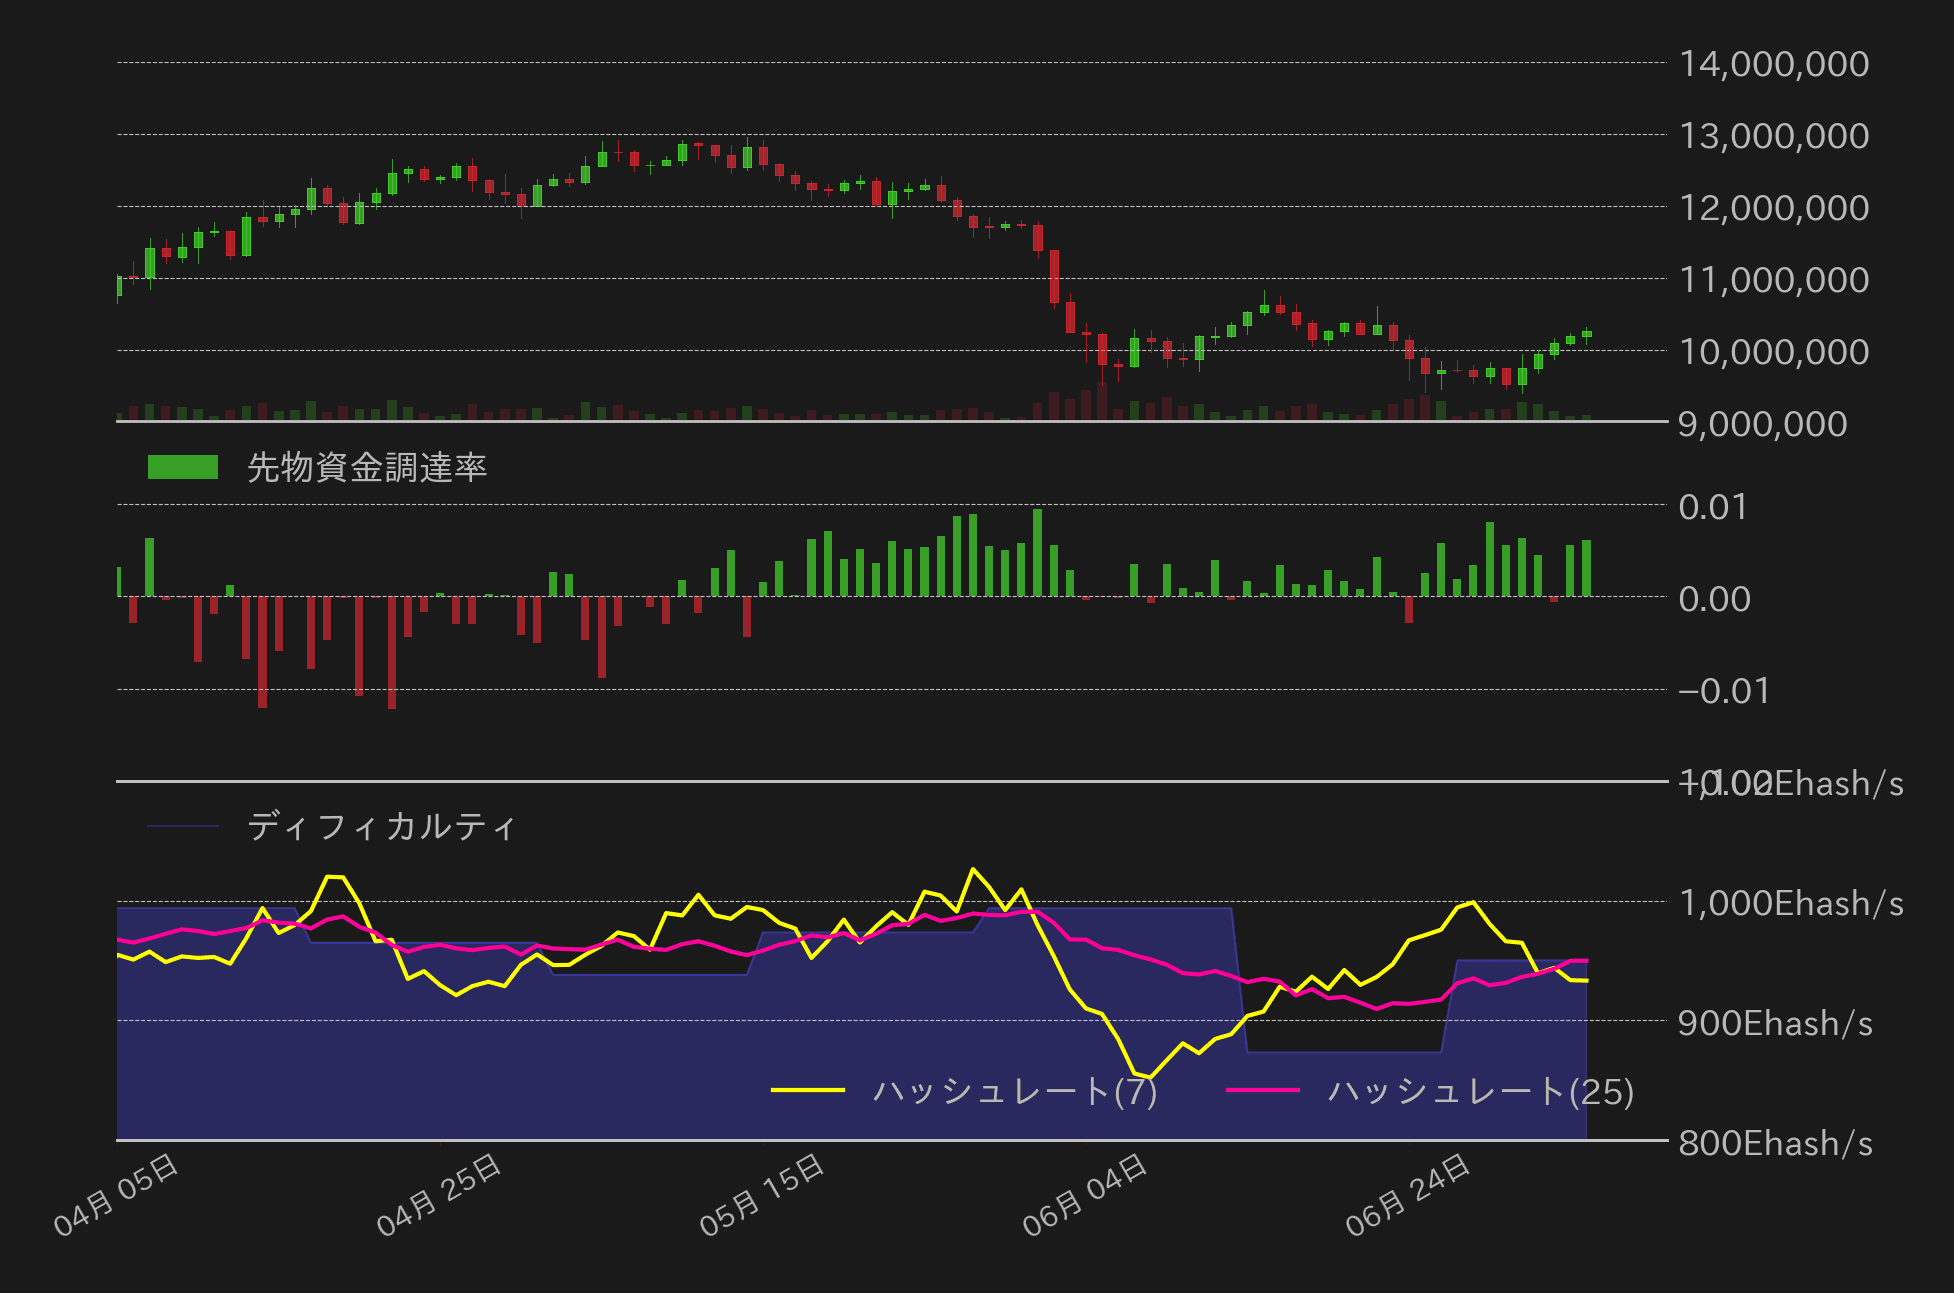Click the 13,000,000 price axis label
Image resolution: width=1954 pixels, height=1293 pixels.
coord(1774,136)
